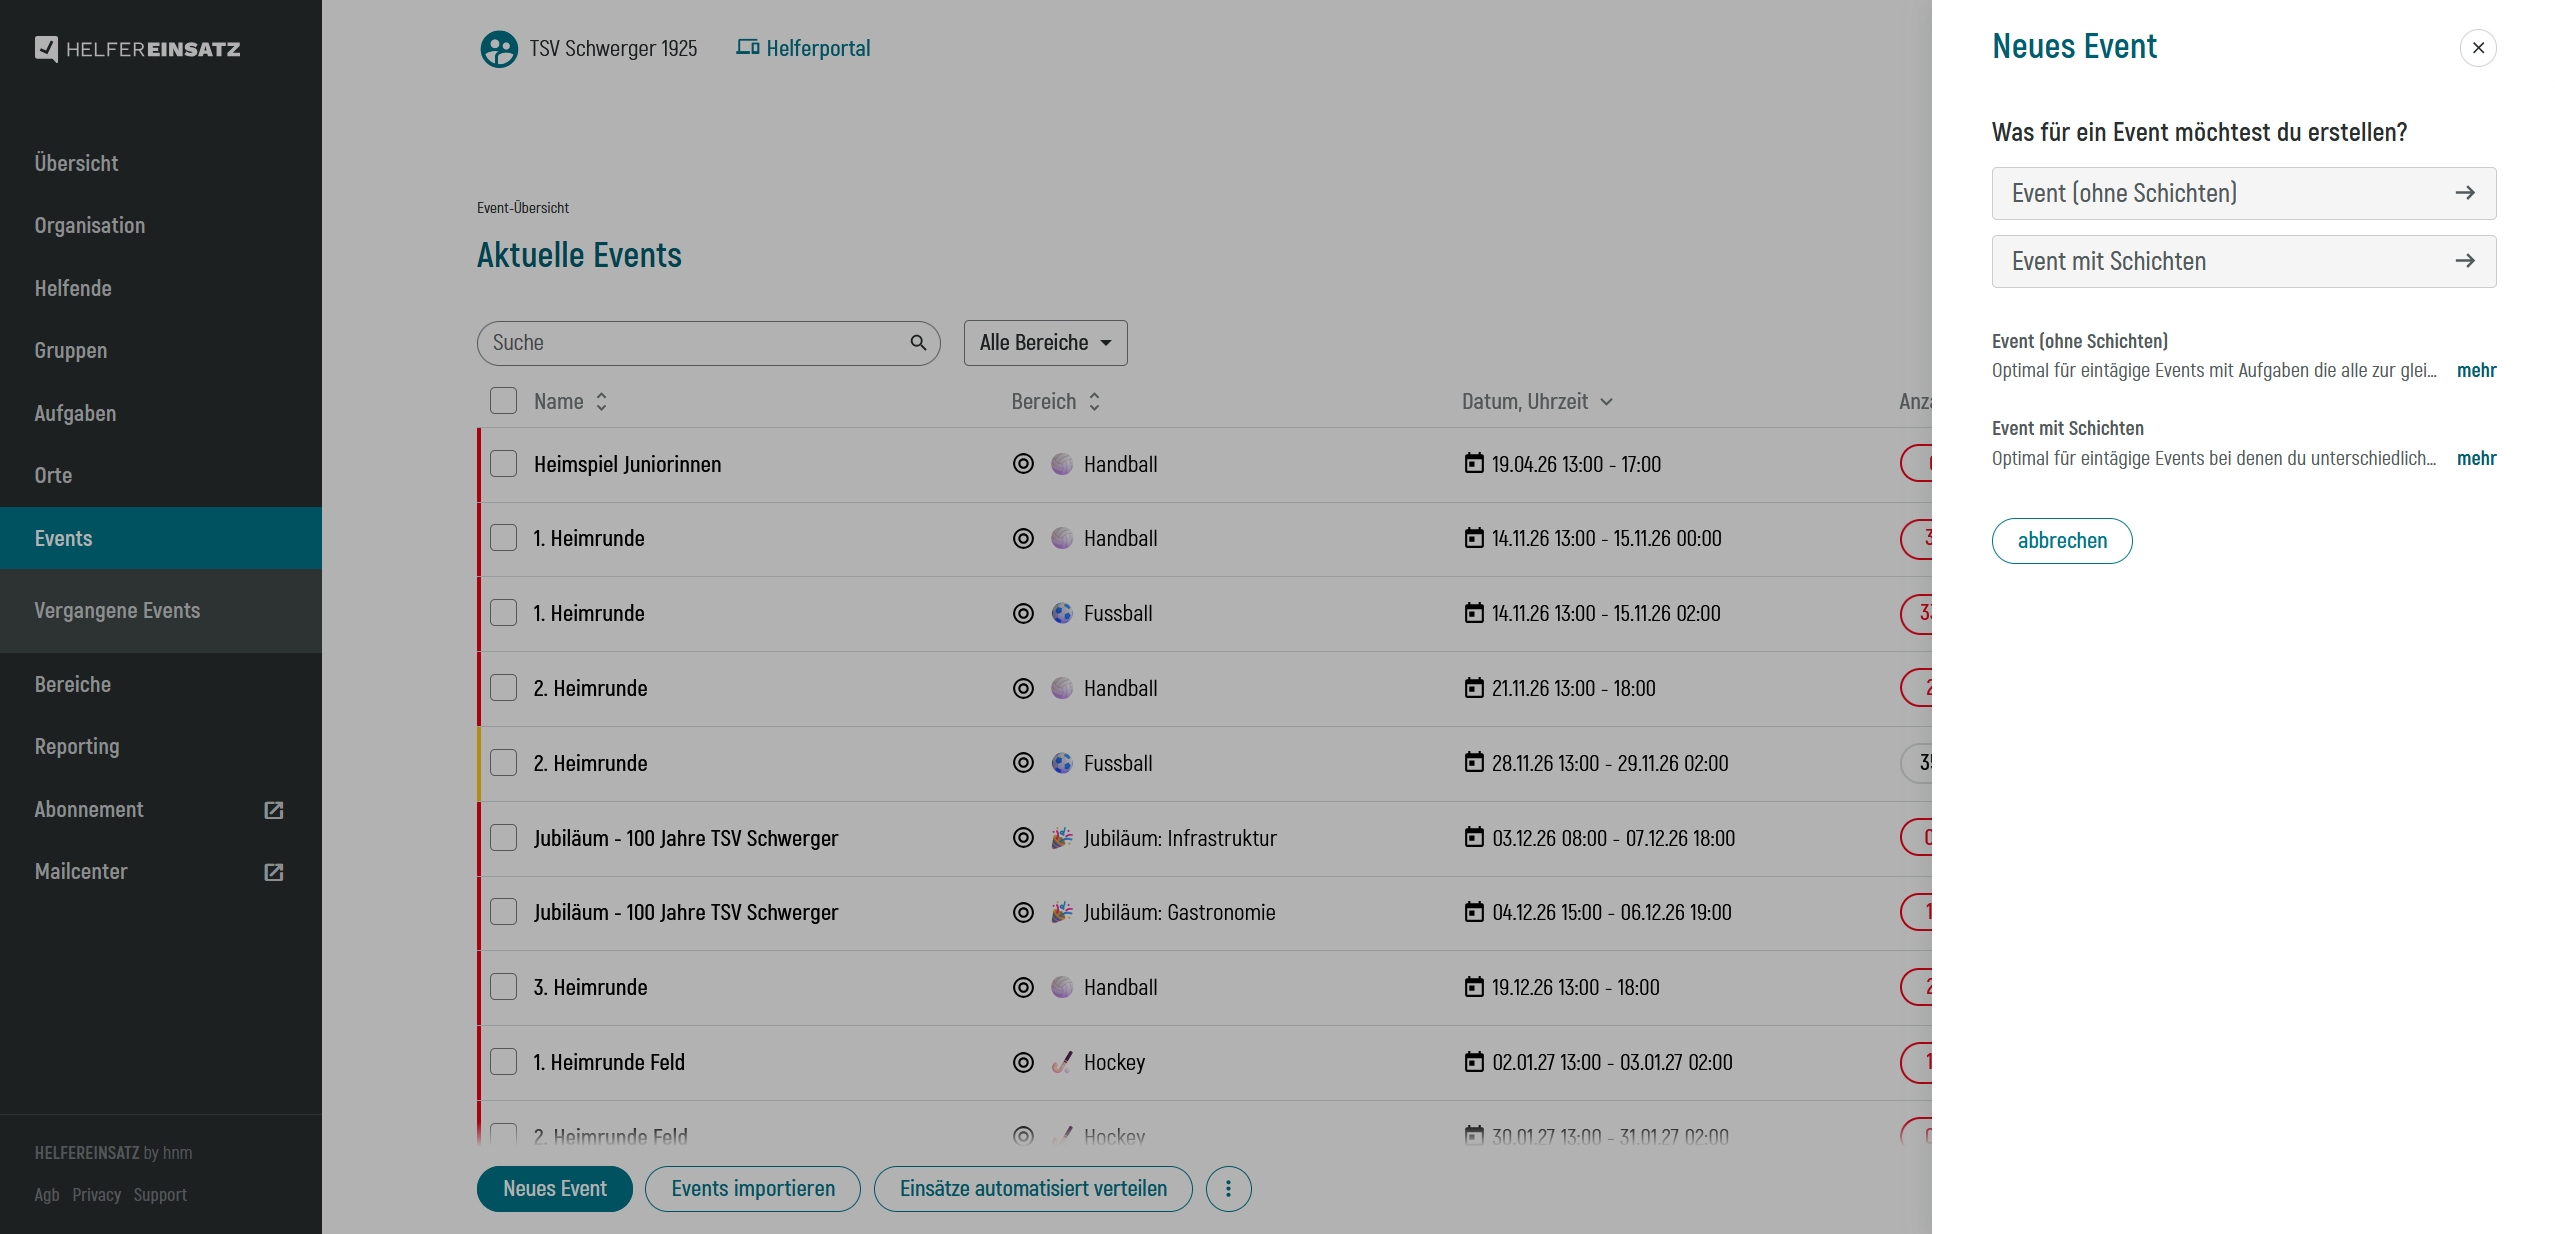
Task: Tick checkbox for Heimspiel Juniorinnen
Action: coord(504,464)
